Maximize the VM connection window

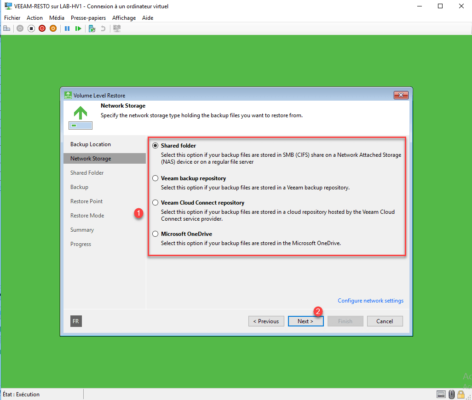[x=440, y=6]
